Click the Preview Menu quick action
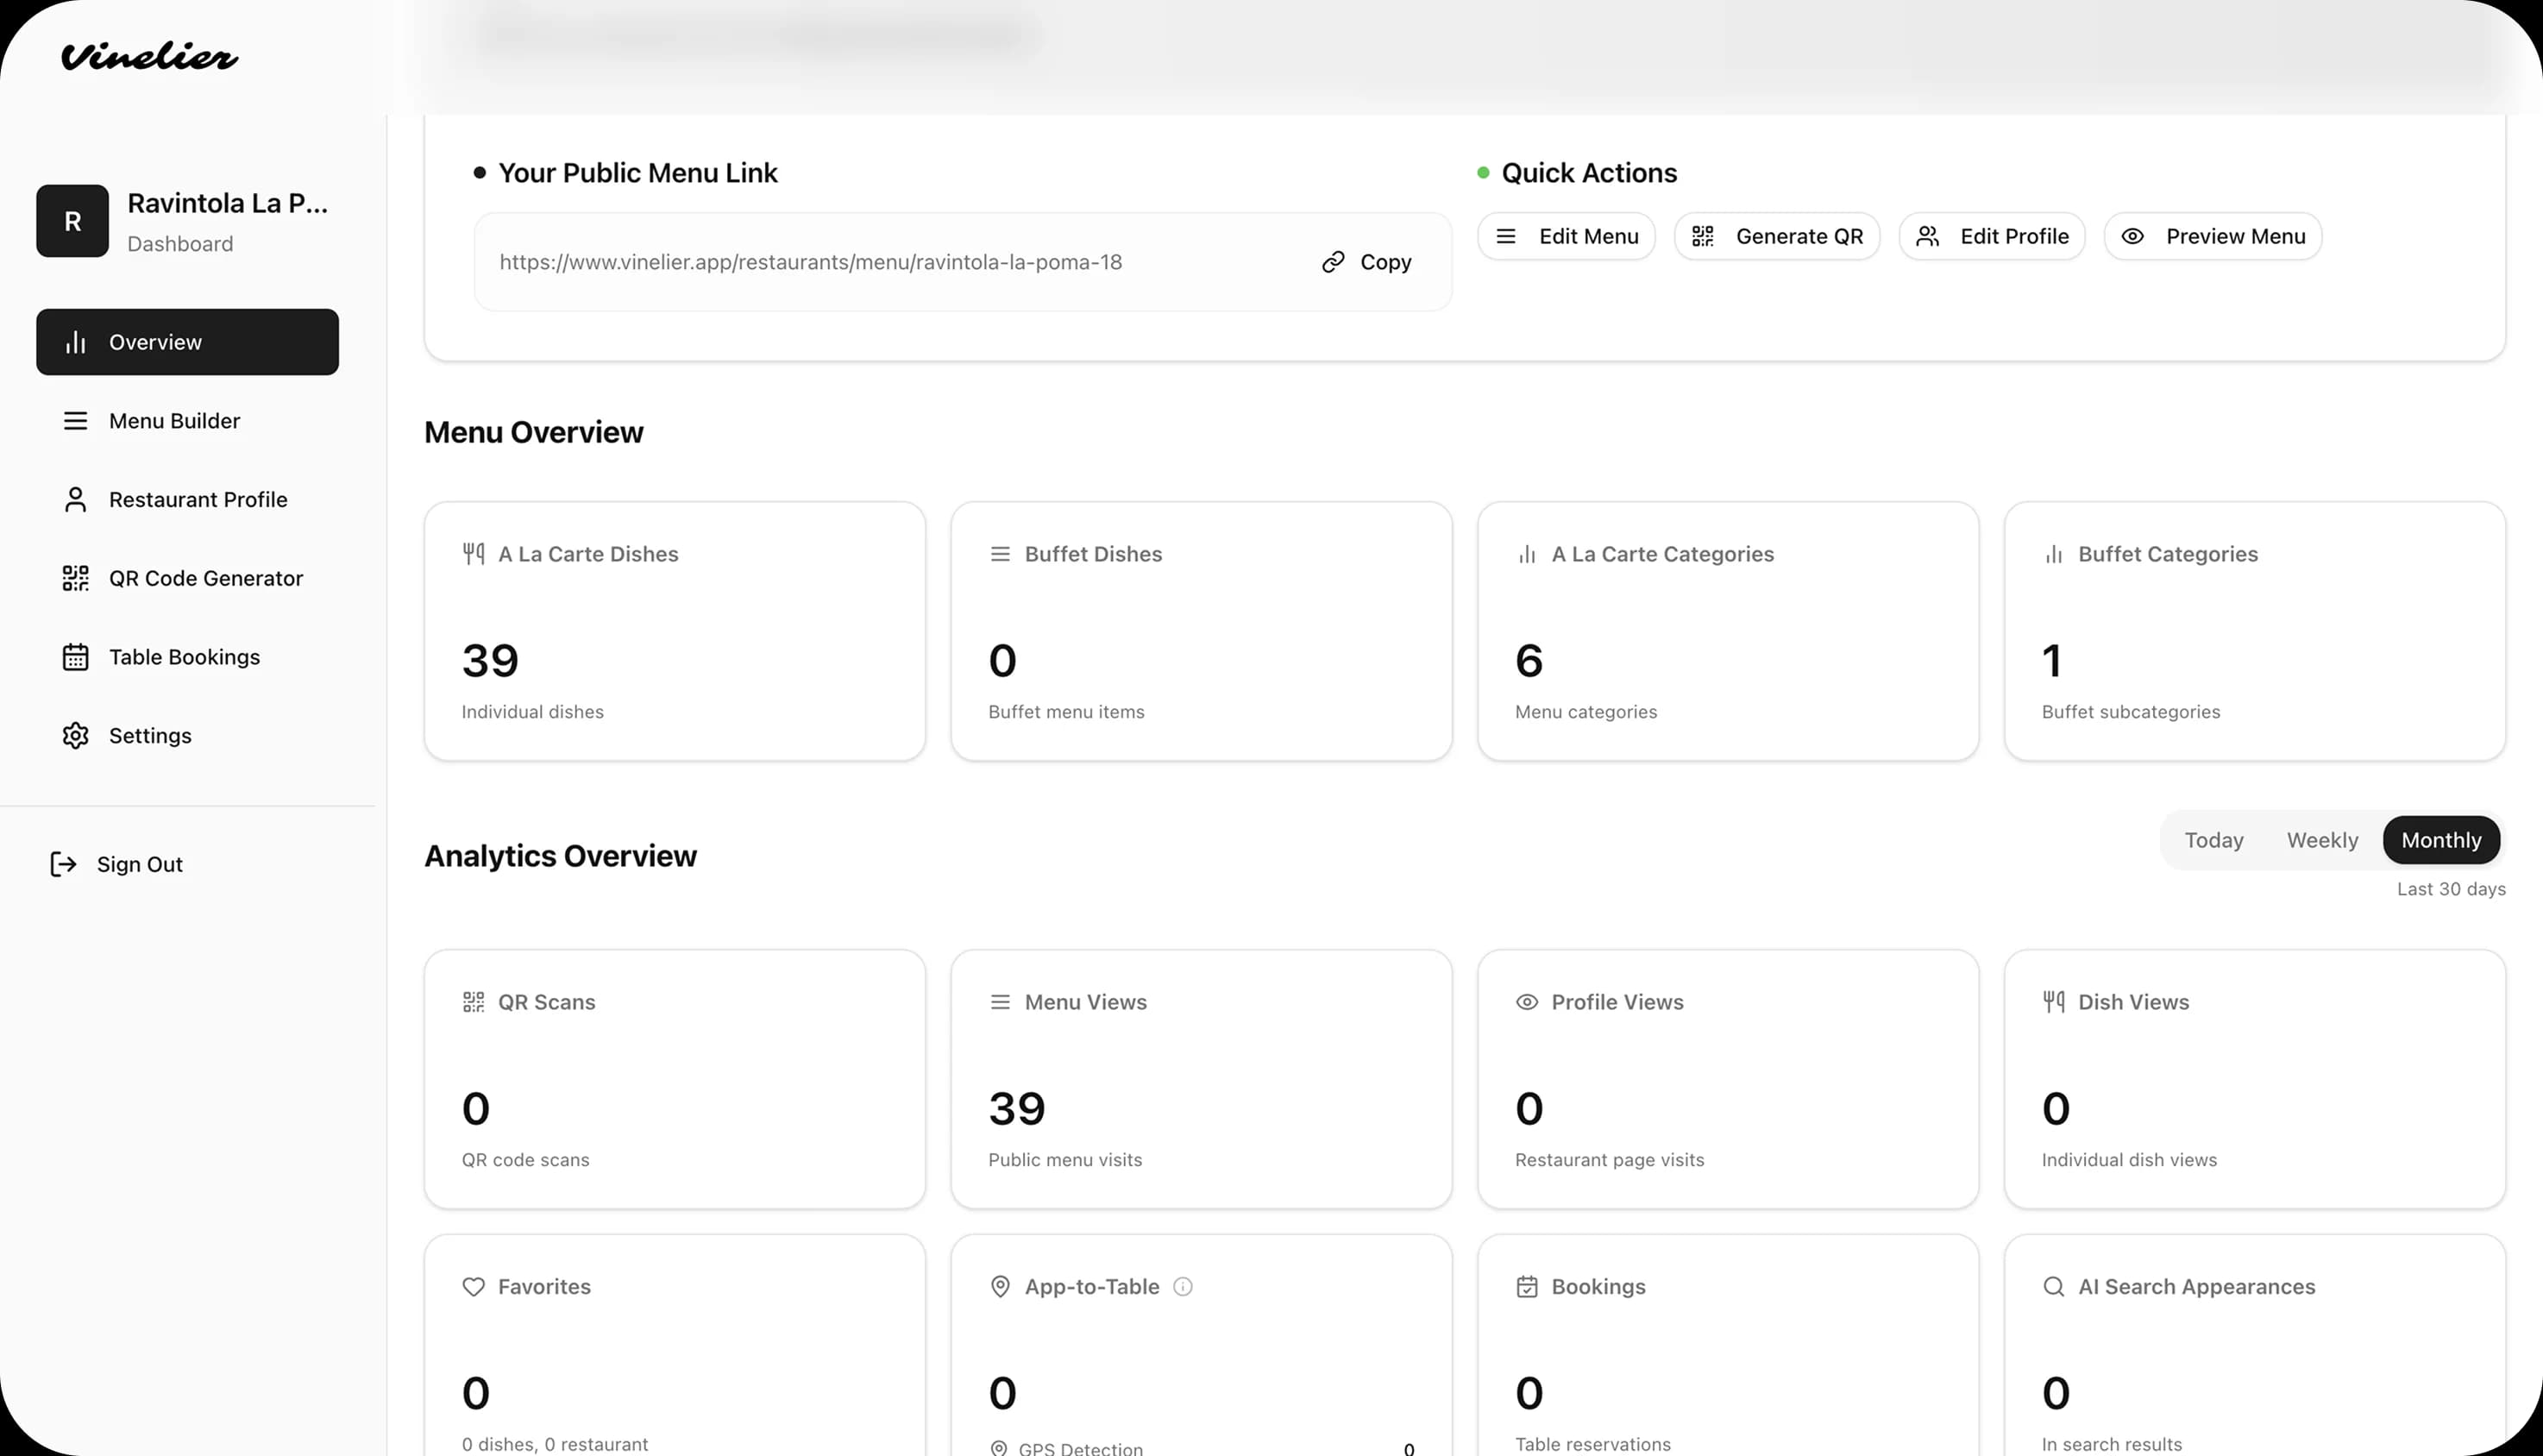Screen dimensions: 2543x1456 (x=2212, y=236)
